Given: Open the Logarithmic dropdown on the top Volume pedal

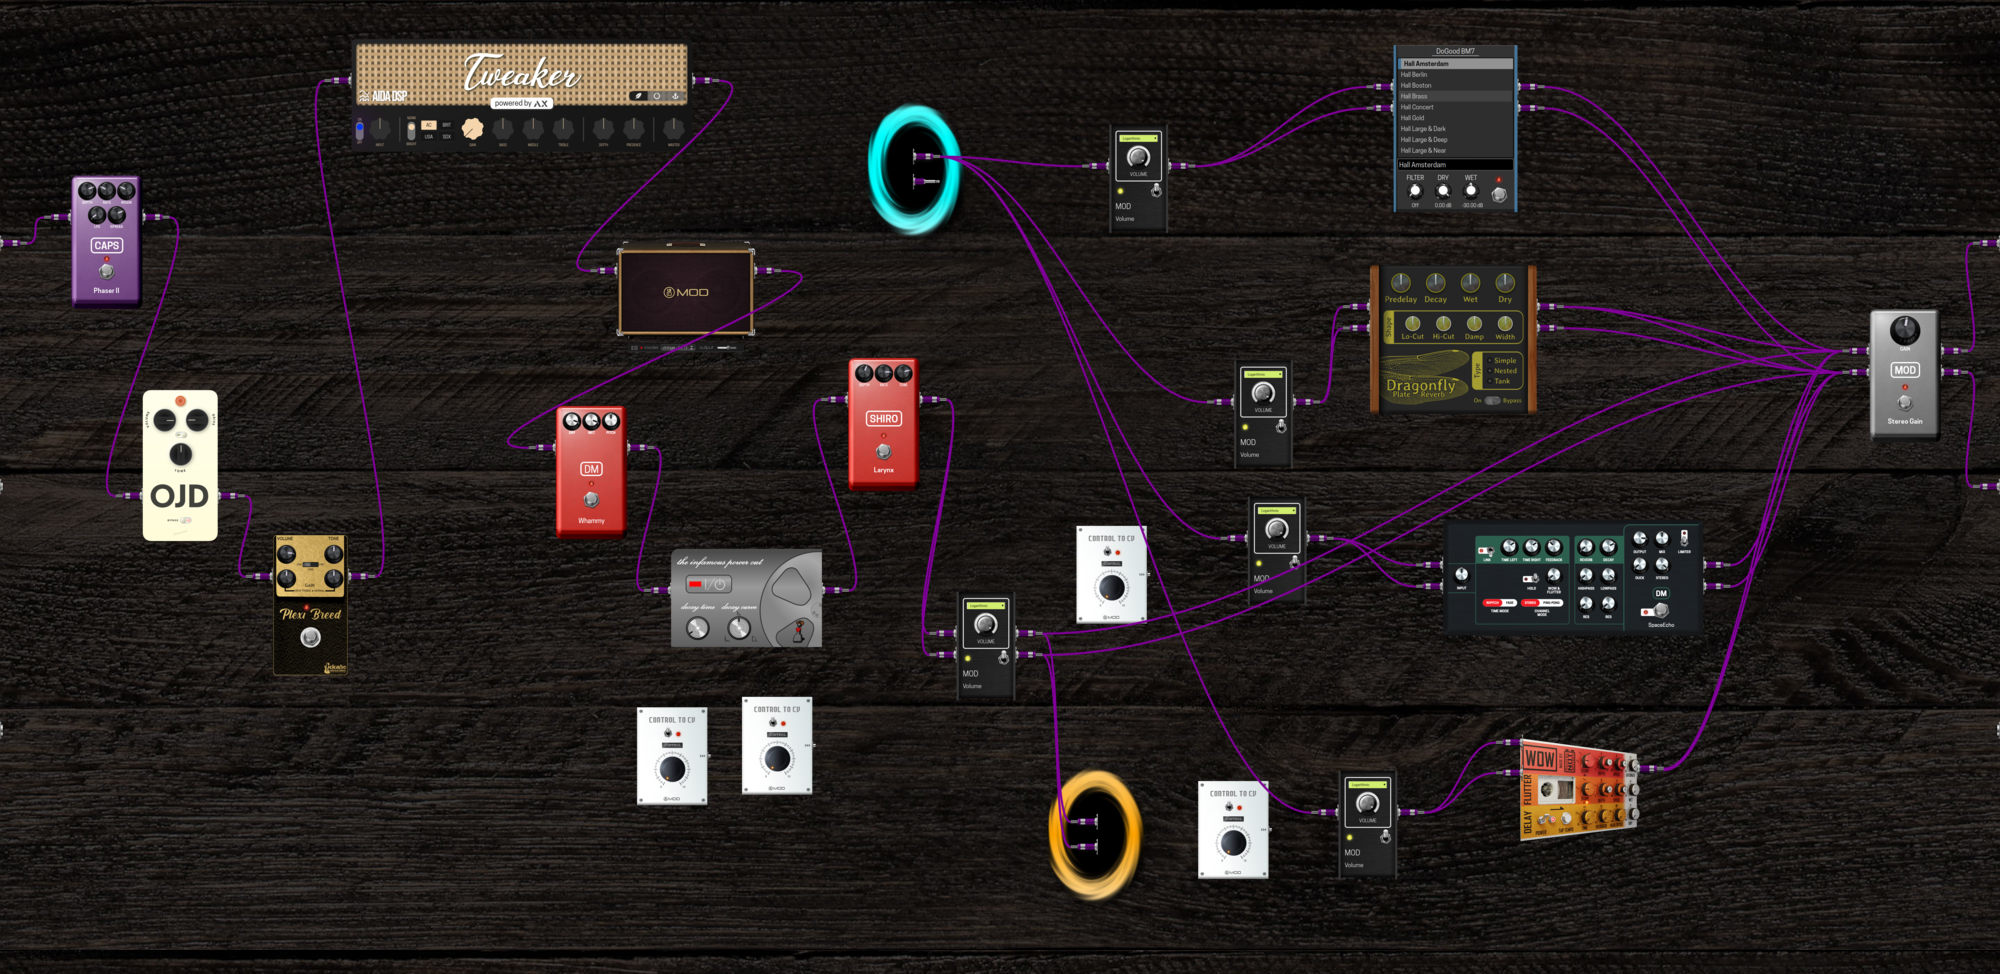Looking at the screenshot, I should 1138,139.
